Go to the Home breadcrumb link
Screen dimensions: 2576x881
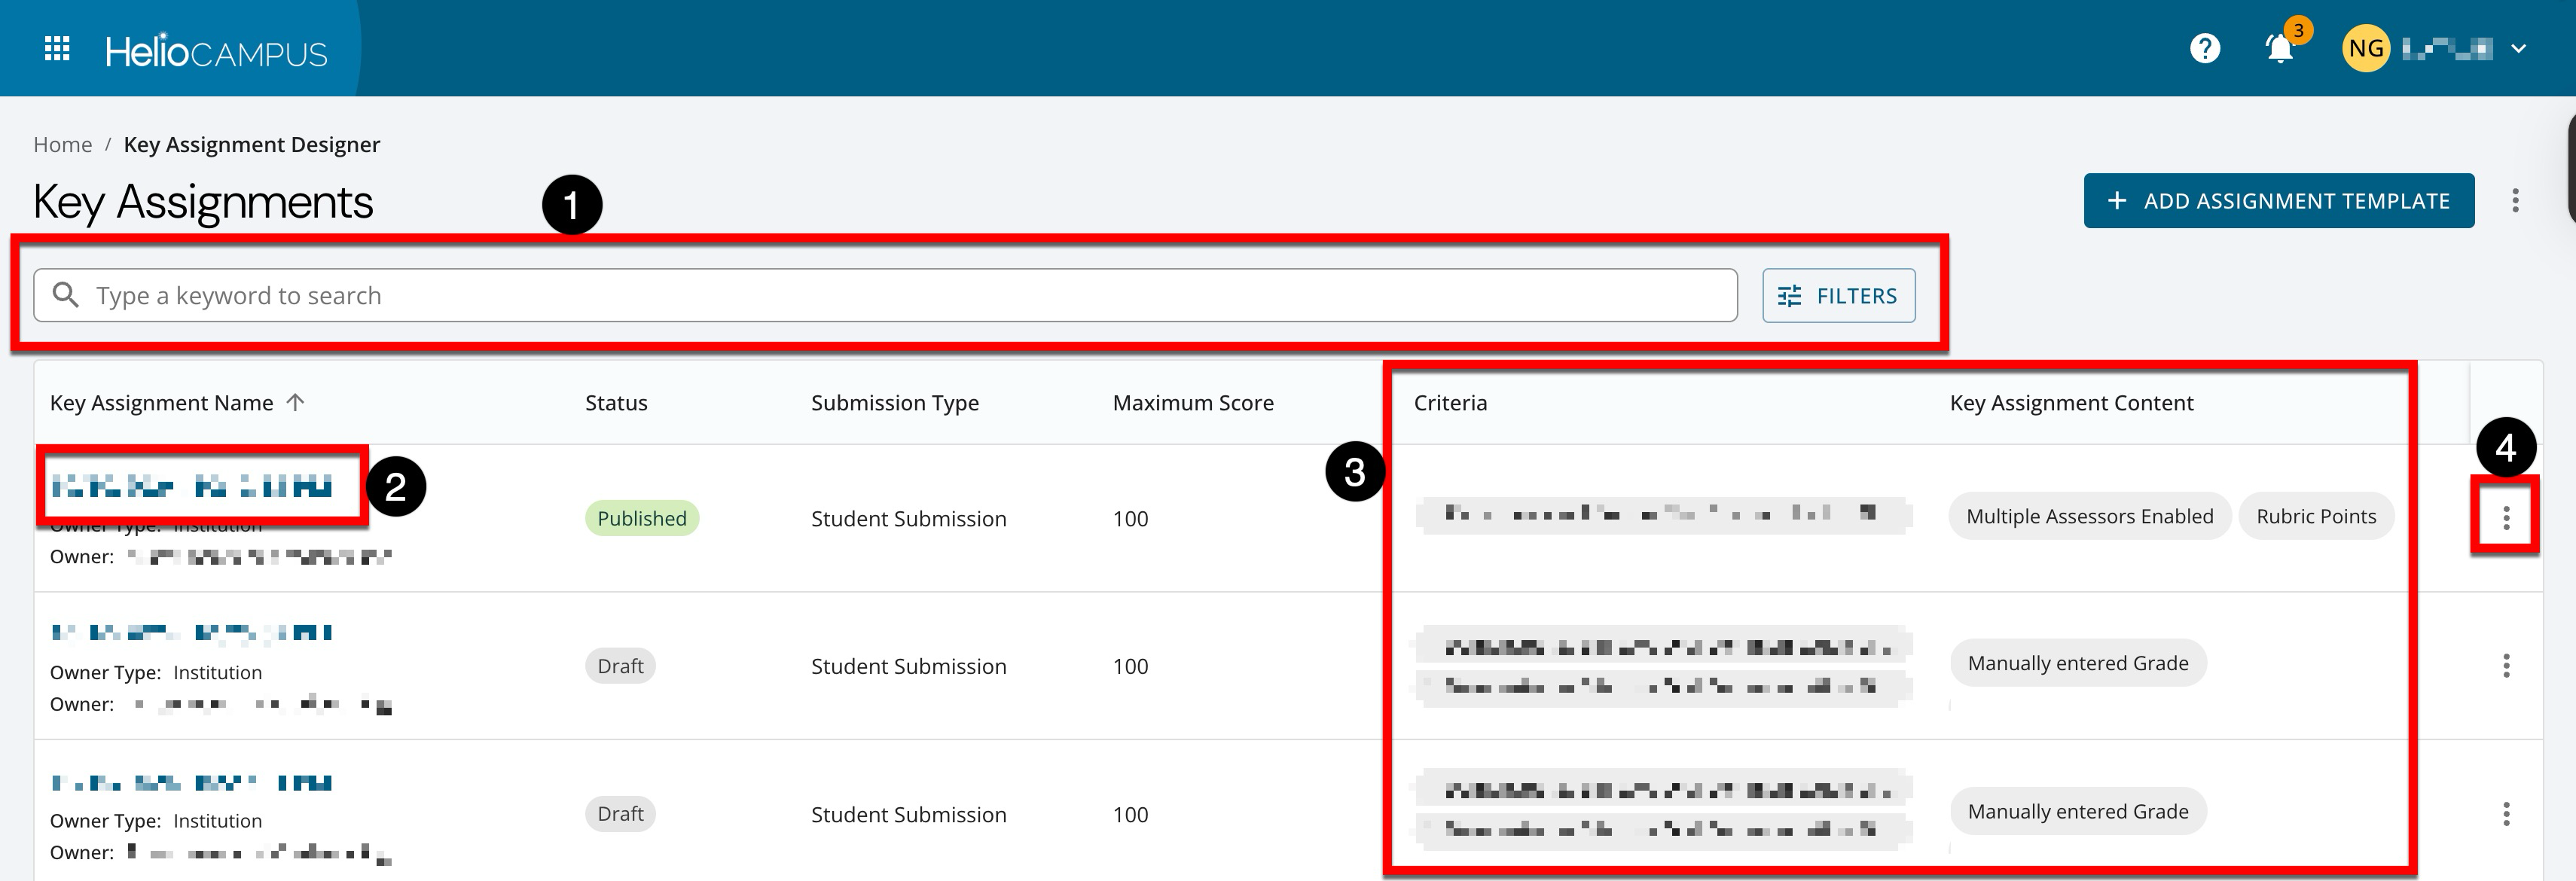click(62, 145)
